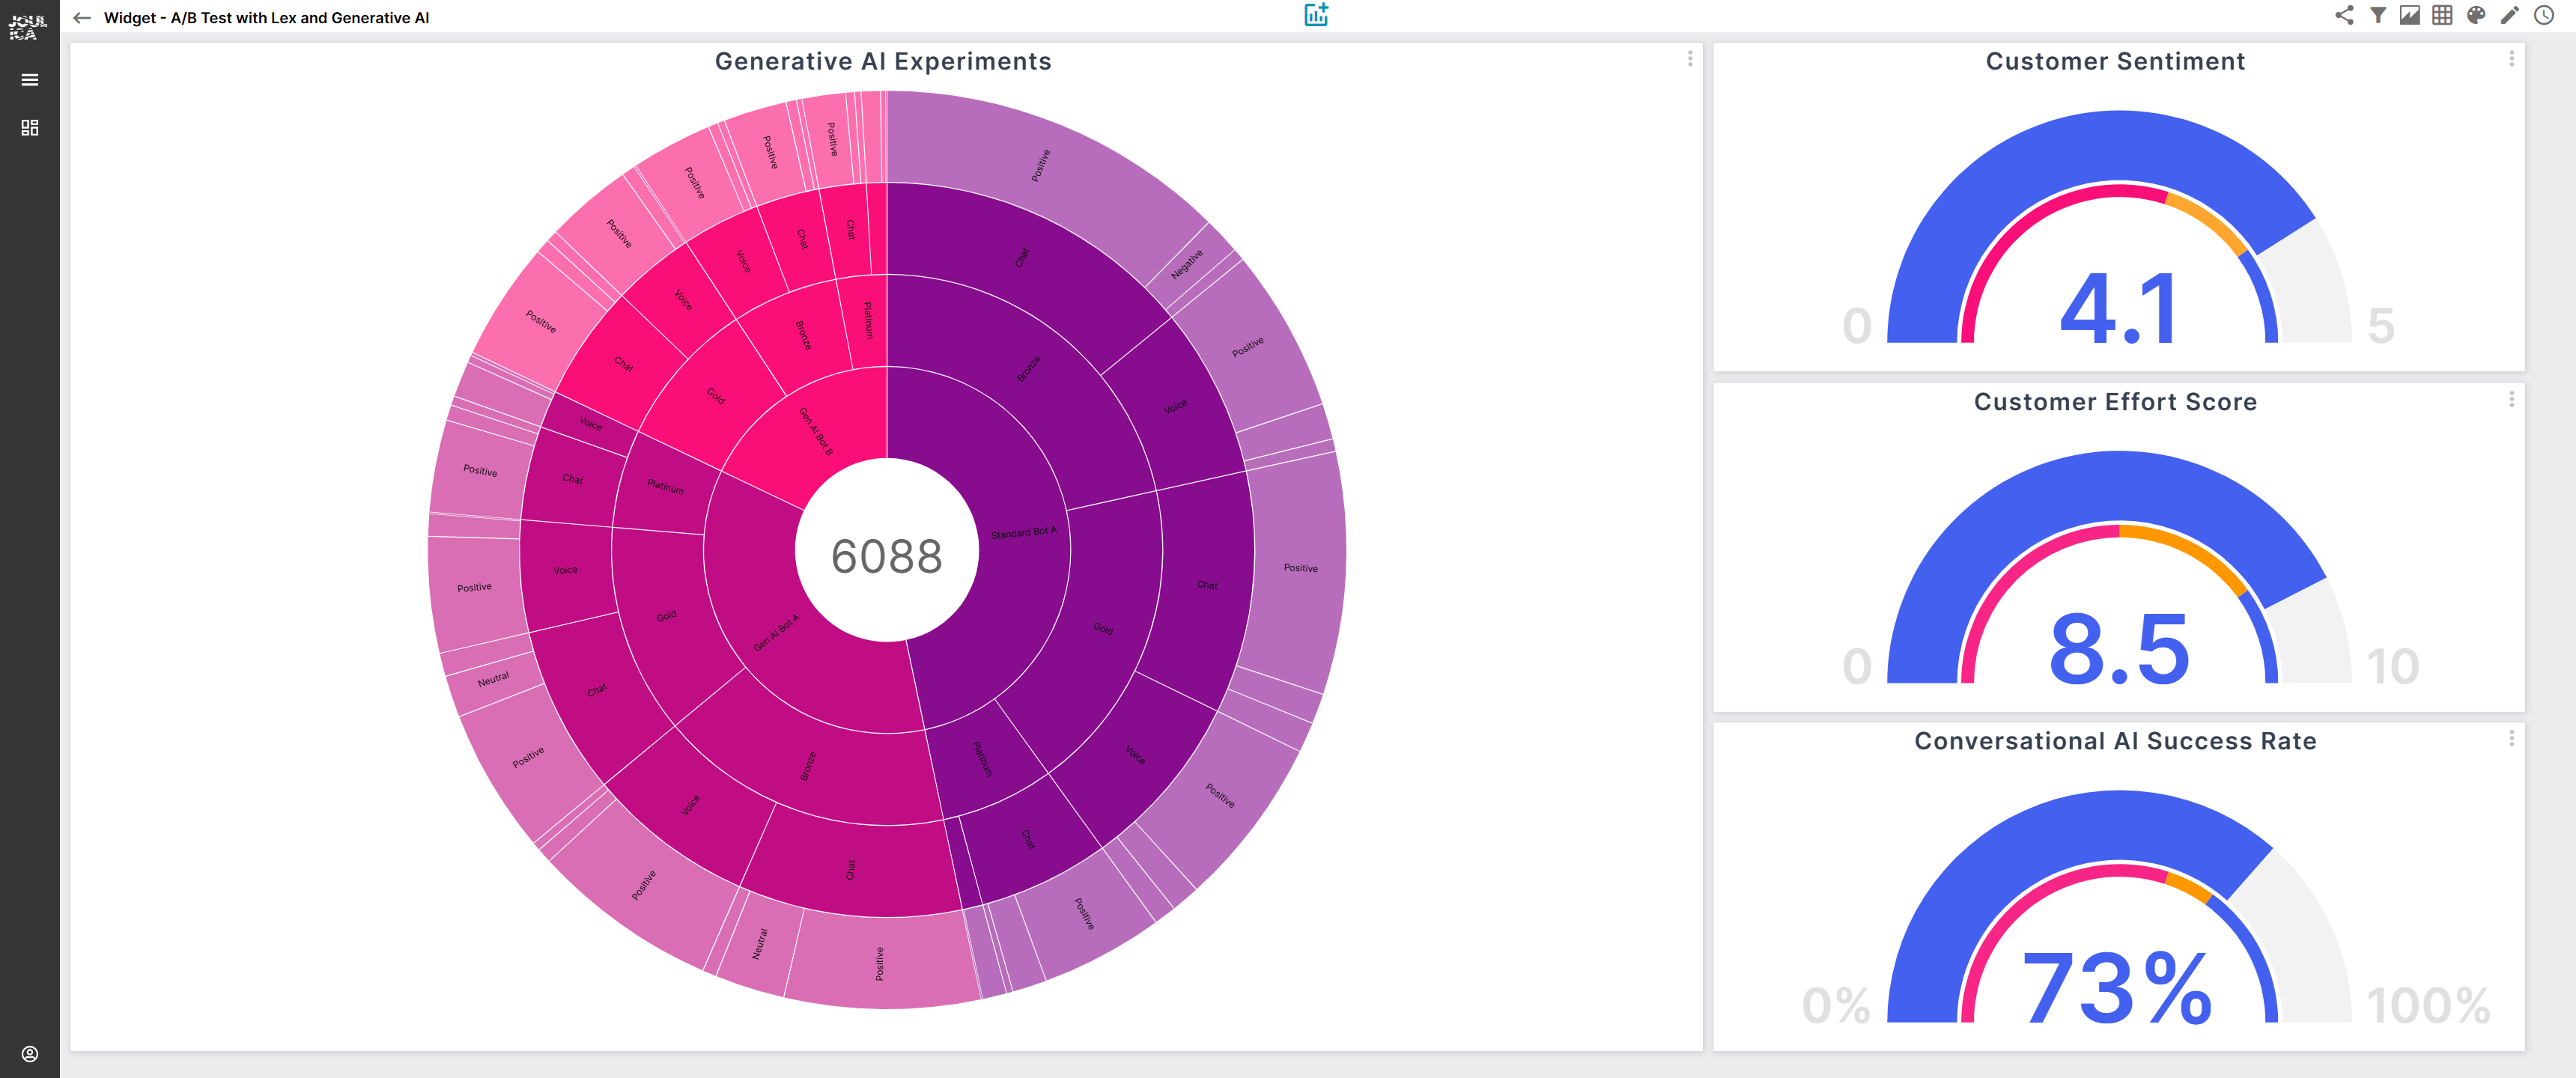2576x1078 pixels.
Task: Open the clock time range icon
Action: pyautogui.click(x=2544, y=15)
